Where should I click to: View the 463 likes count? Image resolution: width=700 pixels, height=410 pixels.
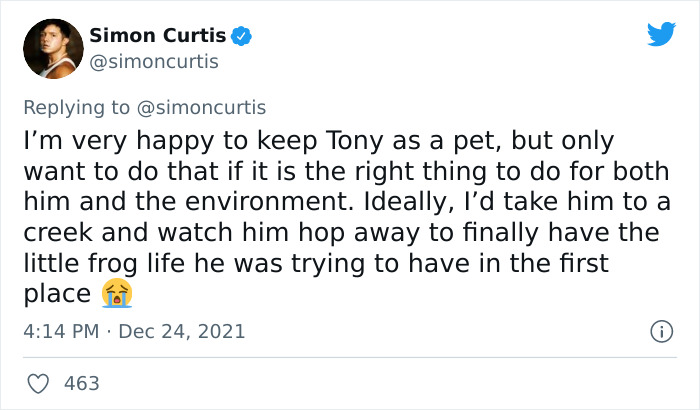click(x=81, y=383)
